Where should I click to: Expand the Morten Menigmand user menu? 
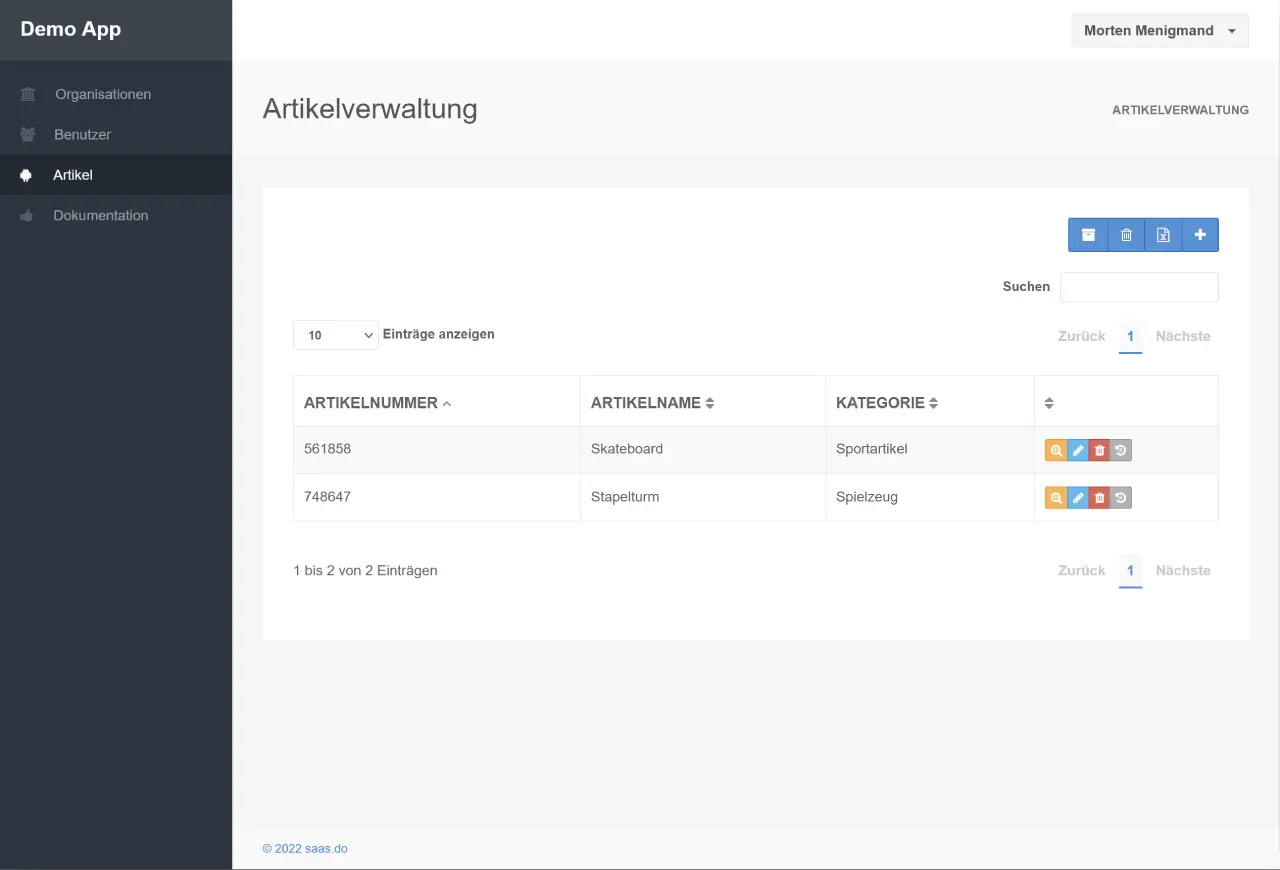1160,30
